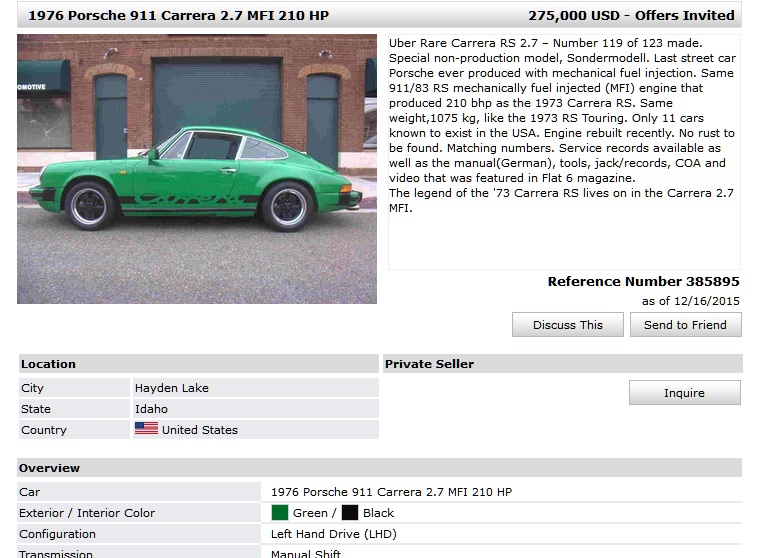Select the Private Seller section header
The height and width of the screenshot is (558, 758).
click(x=563, y=364)
